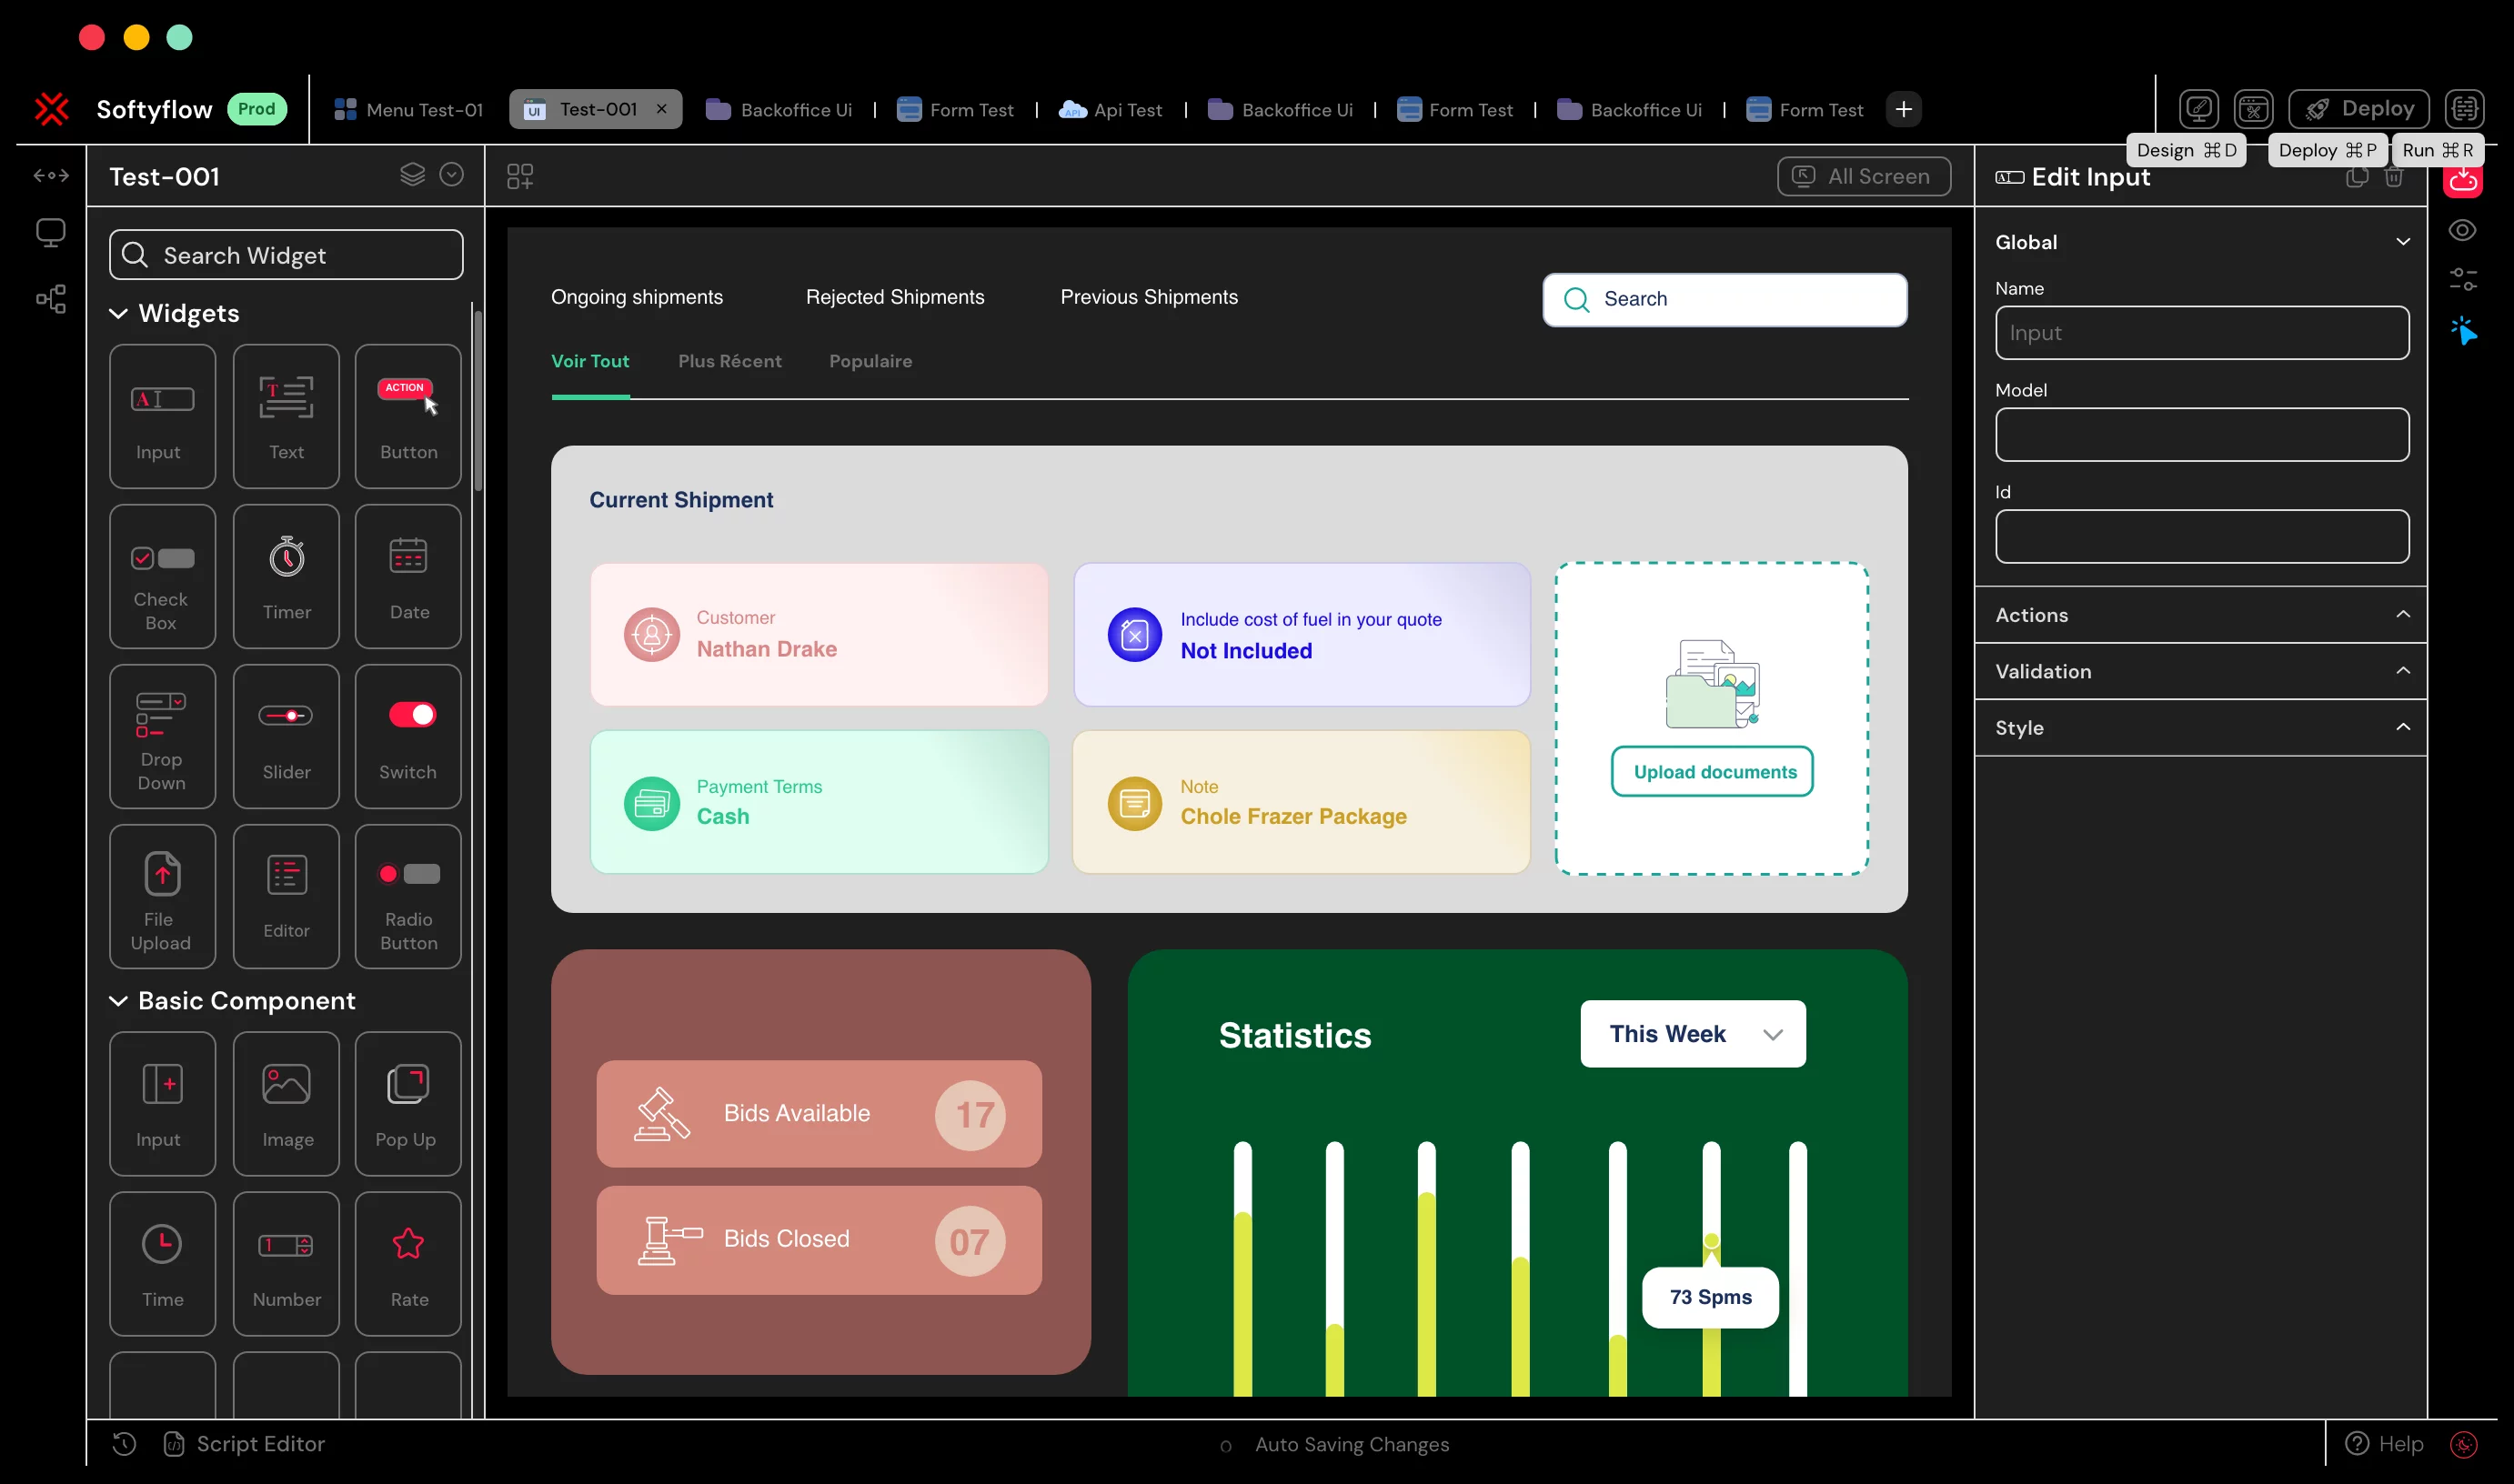2514x1484 pixels.
Task: Switch to the Menu Test-01 tab
Action: click(408, 110)
